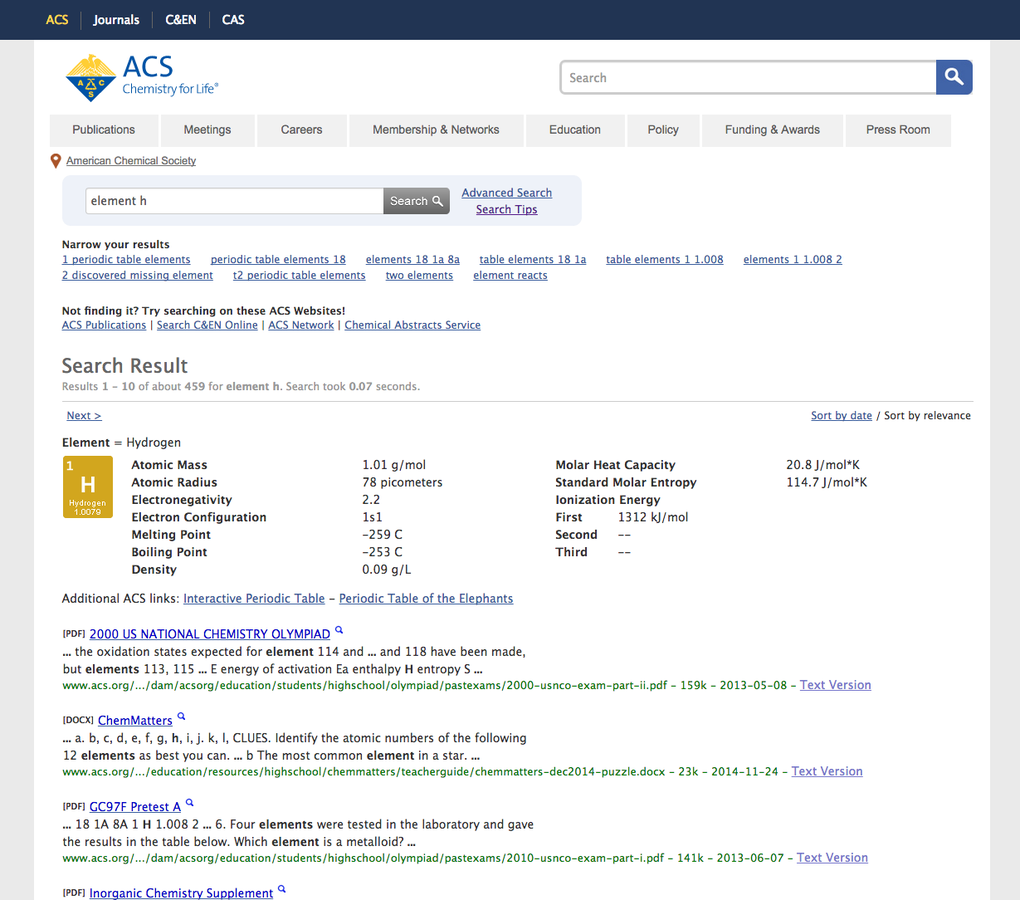
Task: Open Text Version of ChemMatters puzzle docx
Action: 827,771
